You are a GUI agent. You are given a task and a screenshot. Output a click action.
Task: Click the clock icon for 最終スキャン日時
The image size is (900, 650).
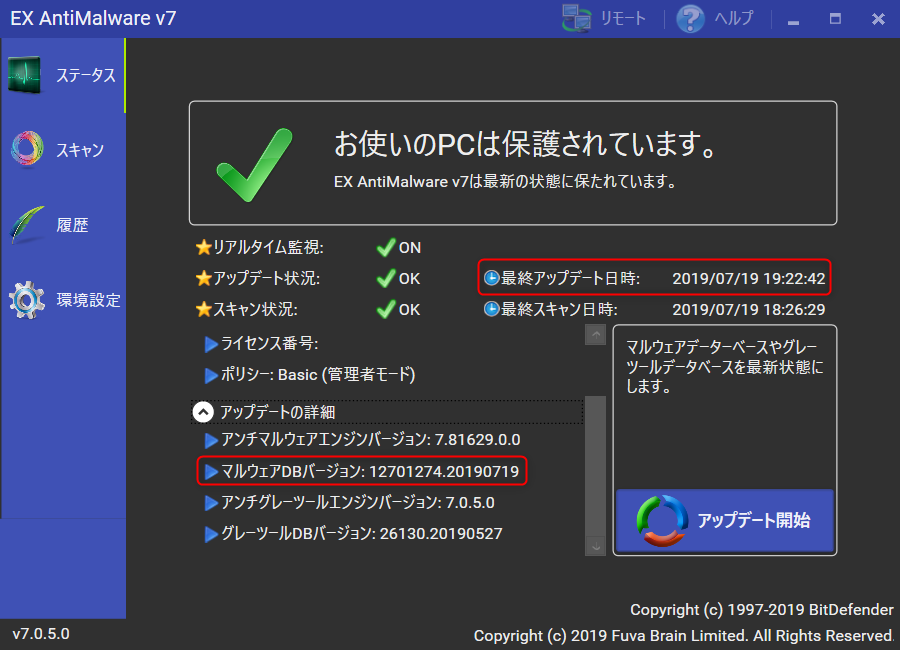point(491,309)
